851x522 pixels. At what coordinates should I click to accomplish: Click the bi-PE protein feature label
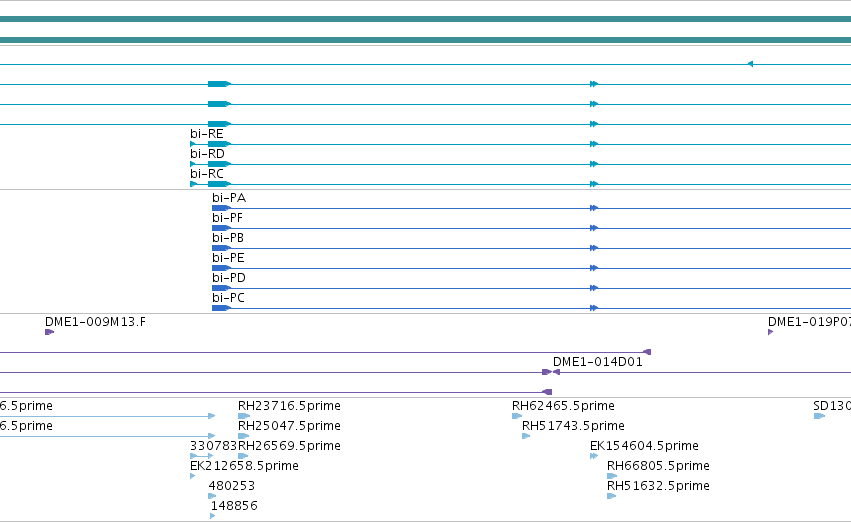[228, 258]
